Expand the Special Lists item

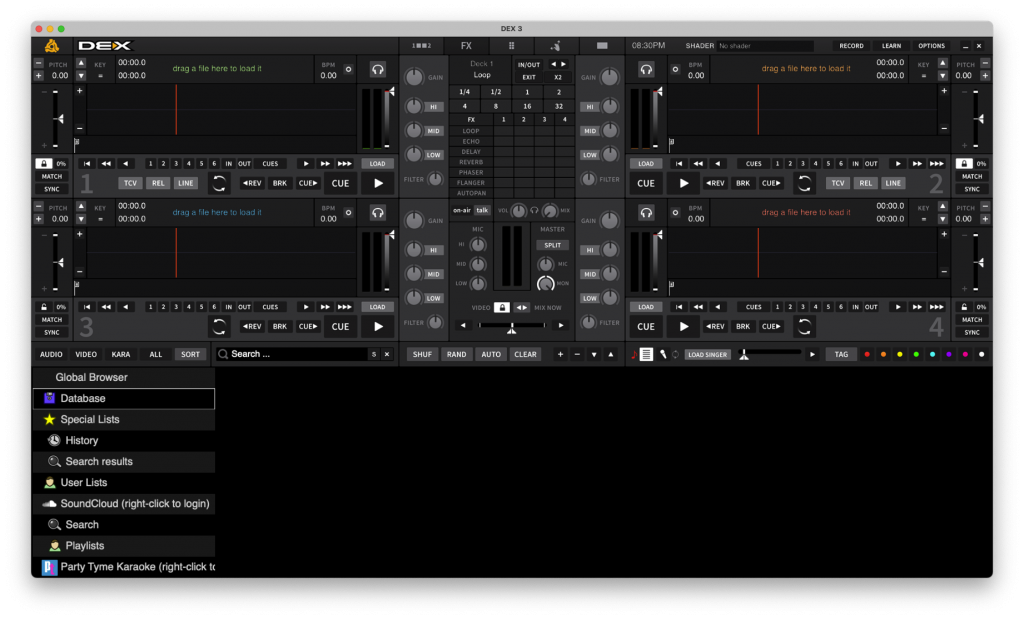(123, 420)
